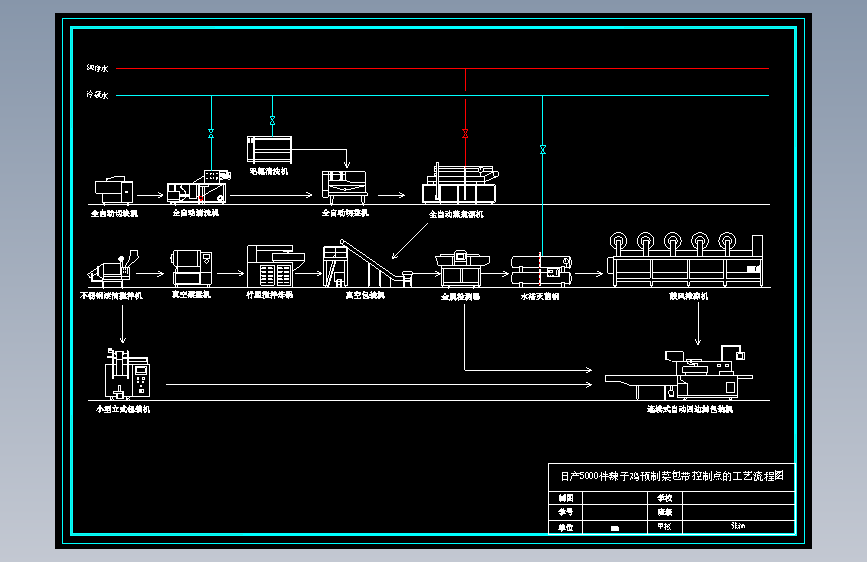Viewport: 867px width, 562px height.
Task: Click the cyan valve above the water bath sterilizer
Action: tap(542, 149)
